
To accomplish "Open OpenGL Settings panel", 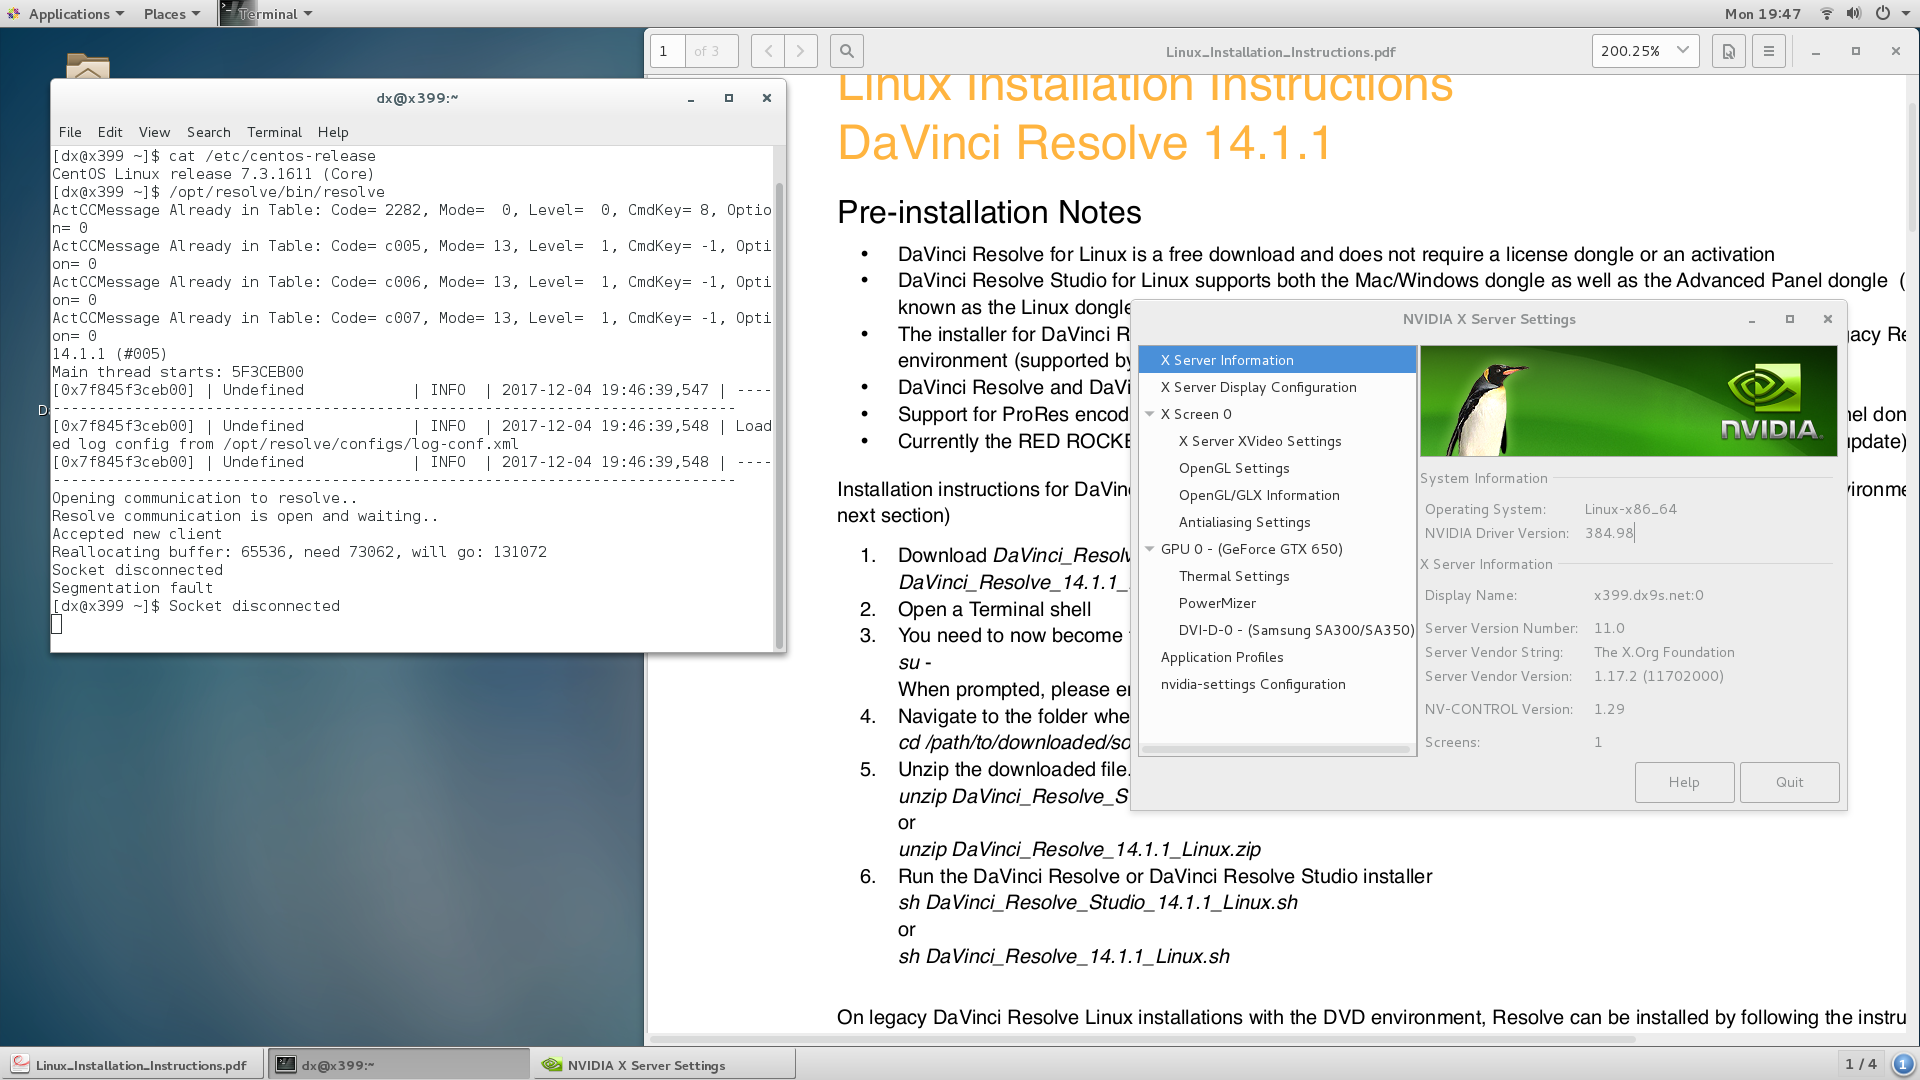I will click(x=1234, y=467).
